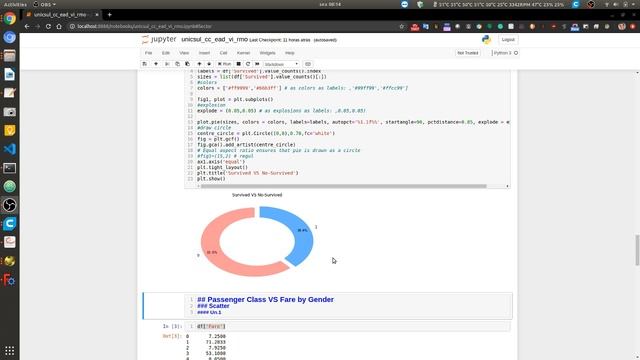Image resolution: width=640 pixels, height=360 pixels.
Task: Cut selected cells with the scissors icon
Action: (x=167, y=64)
